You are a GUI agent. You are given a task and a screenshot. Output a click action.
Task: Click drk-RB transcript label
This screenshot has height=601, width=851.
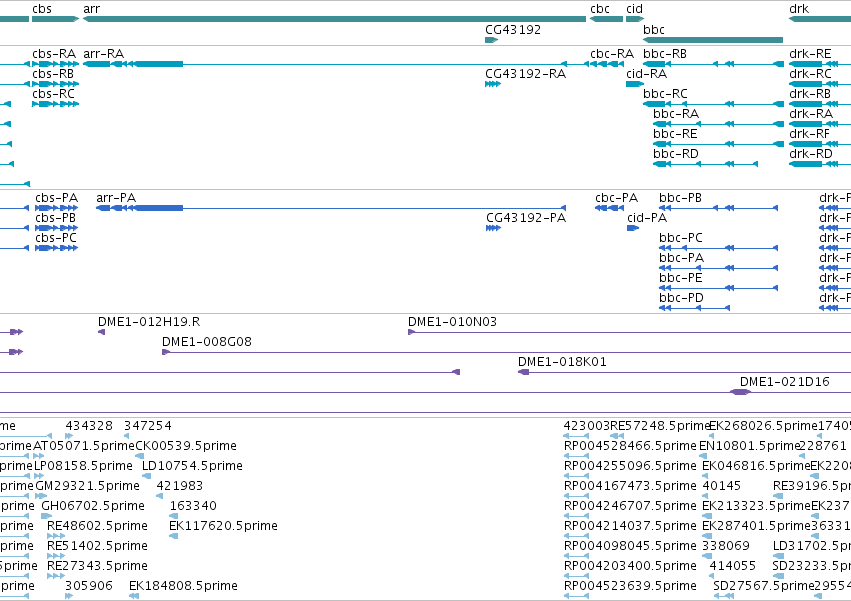810,94
